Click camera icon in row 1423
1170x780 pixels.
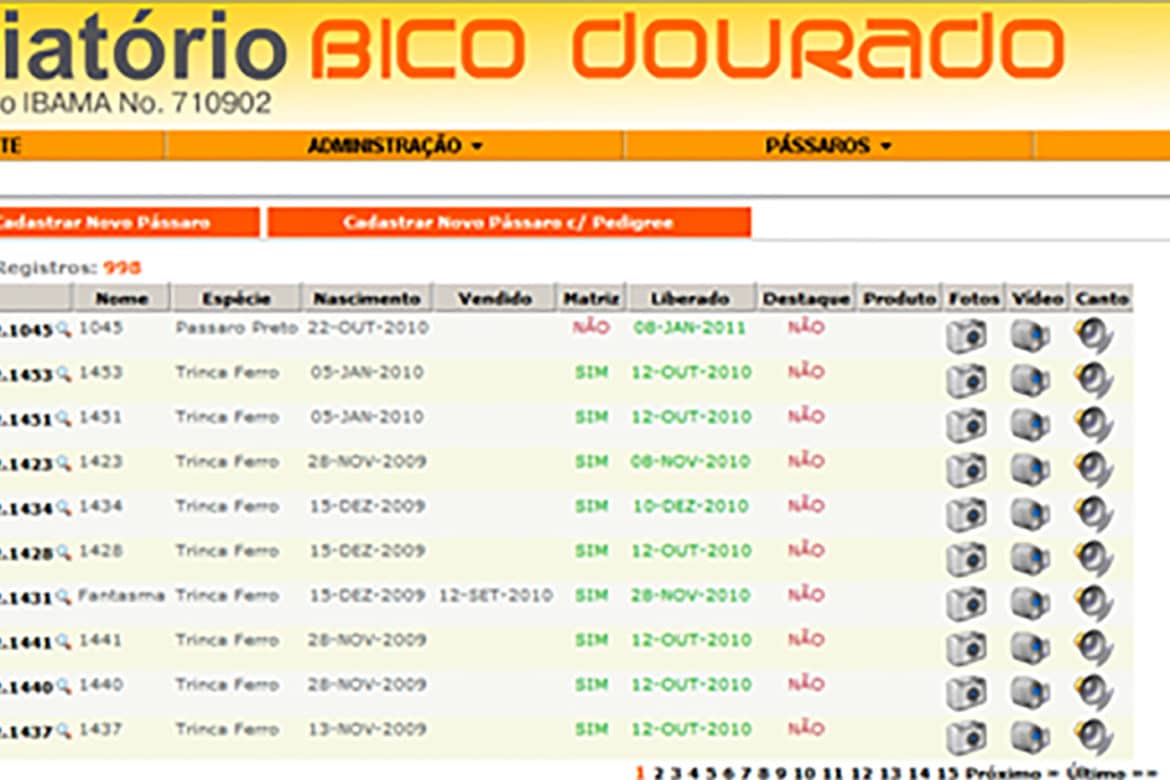[x=966, y=470]
